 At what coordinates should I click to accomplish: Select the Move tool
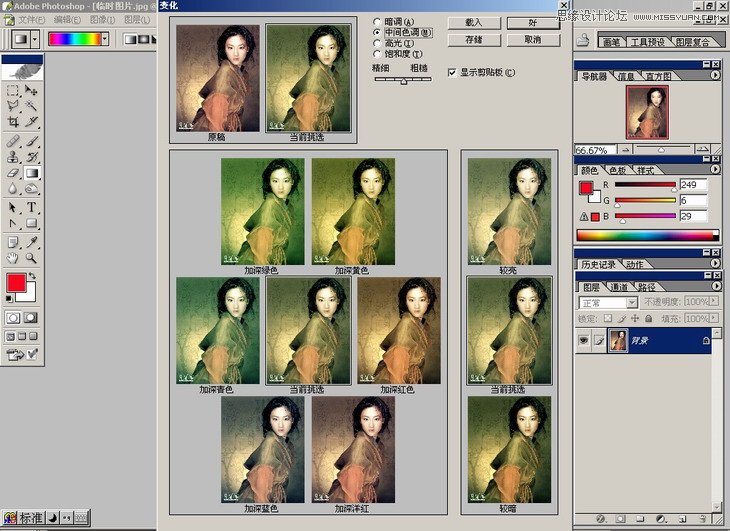click(x=31, y=90)
